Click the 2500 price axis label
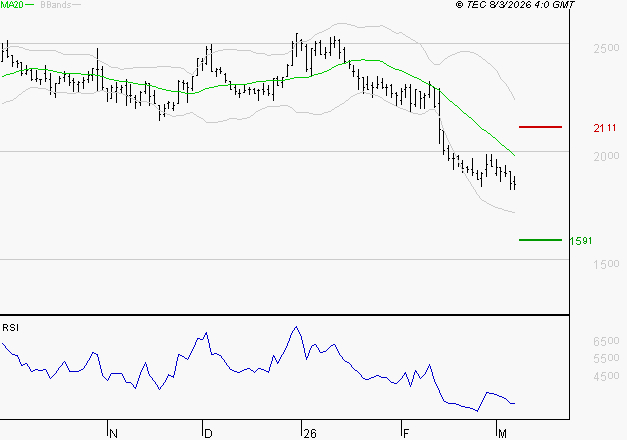This screenshot has height=440, width=627. pos(606,48)
